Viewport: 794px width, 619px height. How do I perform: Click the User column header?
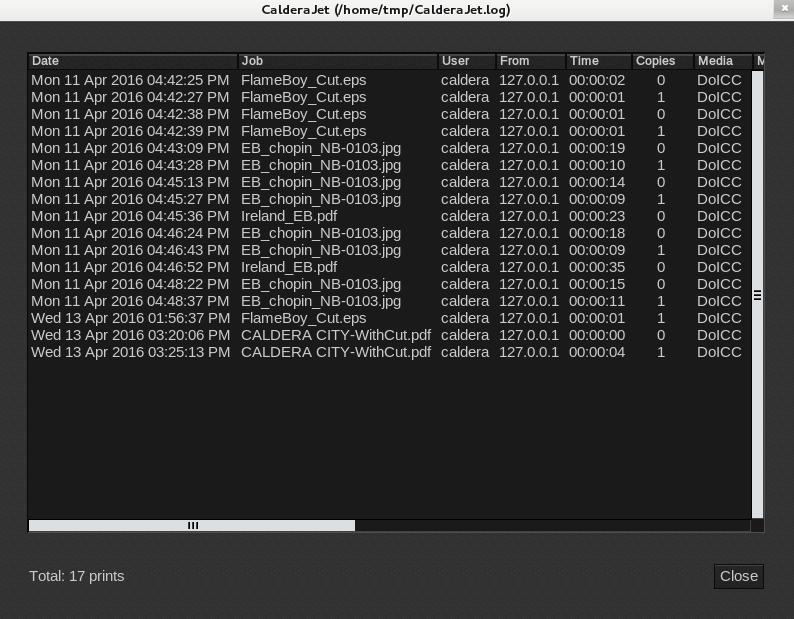(x=466, y=61)
